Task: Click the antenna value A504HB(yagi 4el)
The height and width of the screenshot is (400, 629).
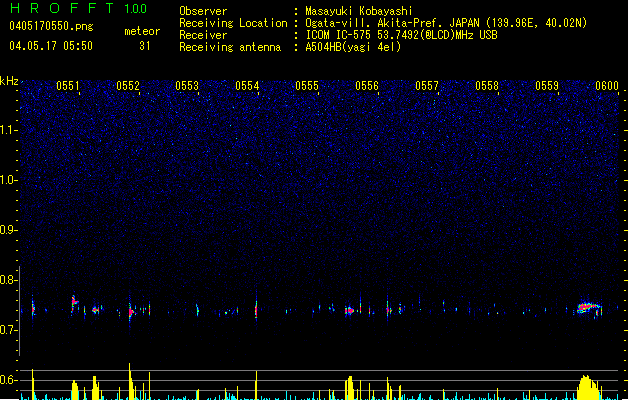Action: click(x=353, y=47)
